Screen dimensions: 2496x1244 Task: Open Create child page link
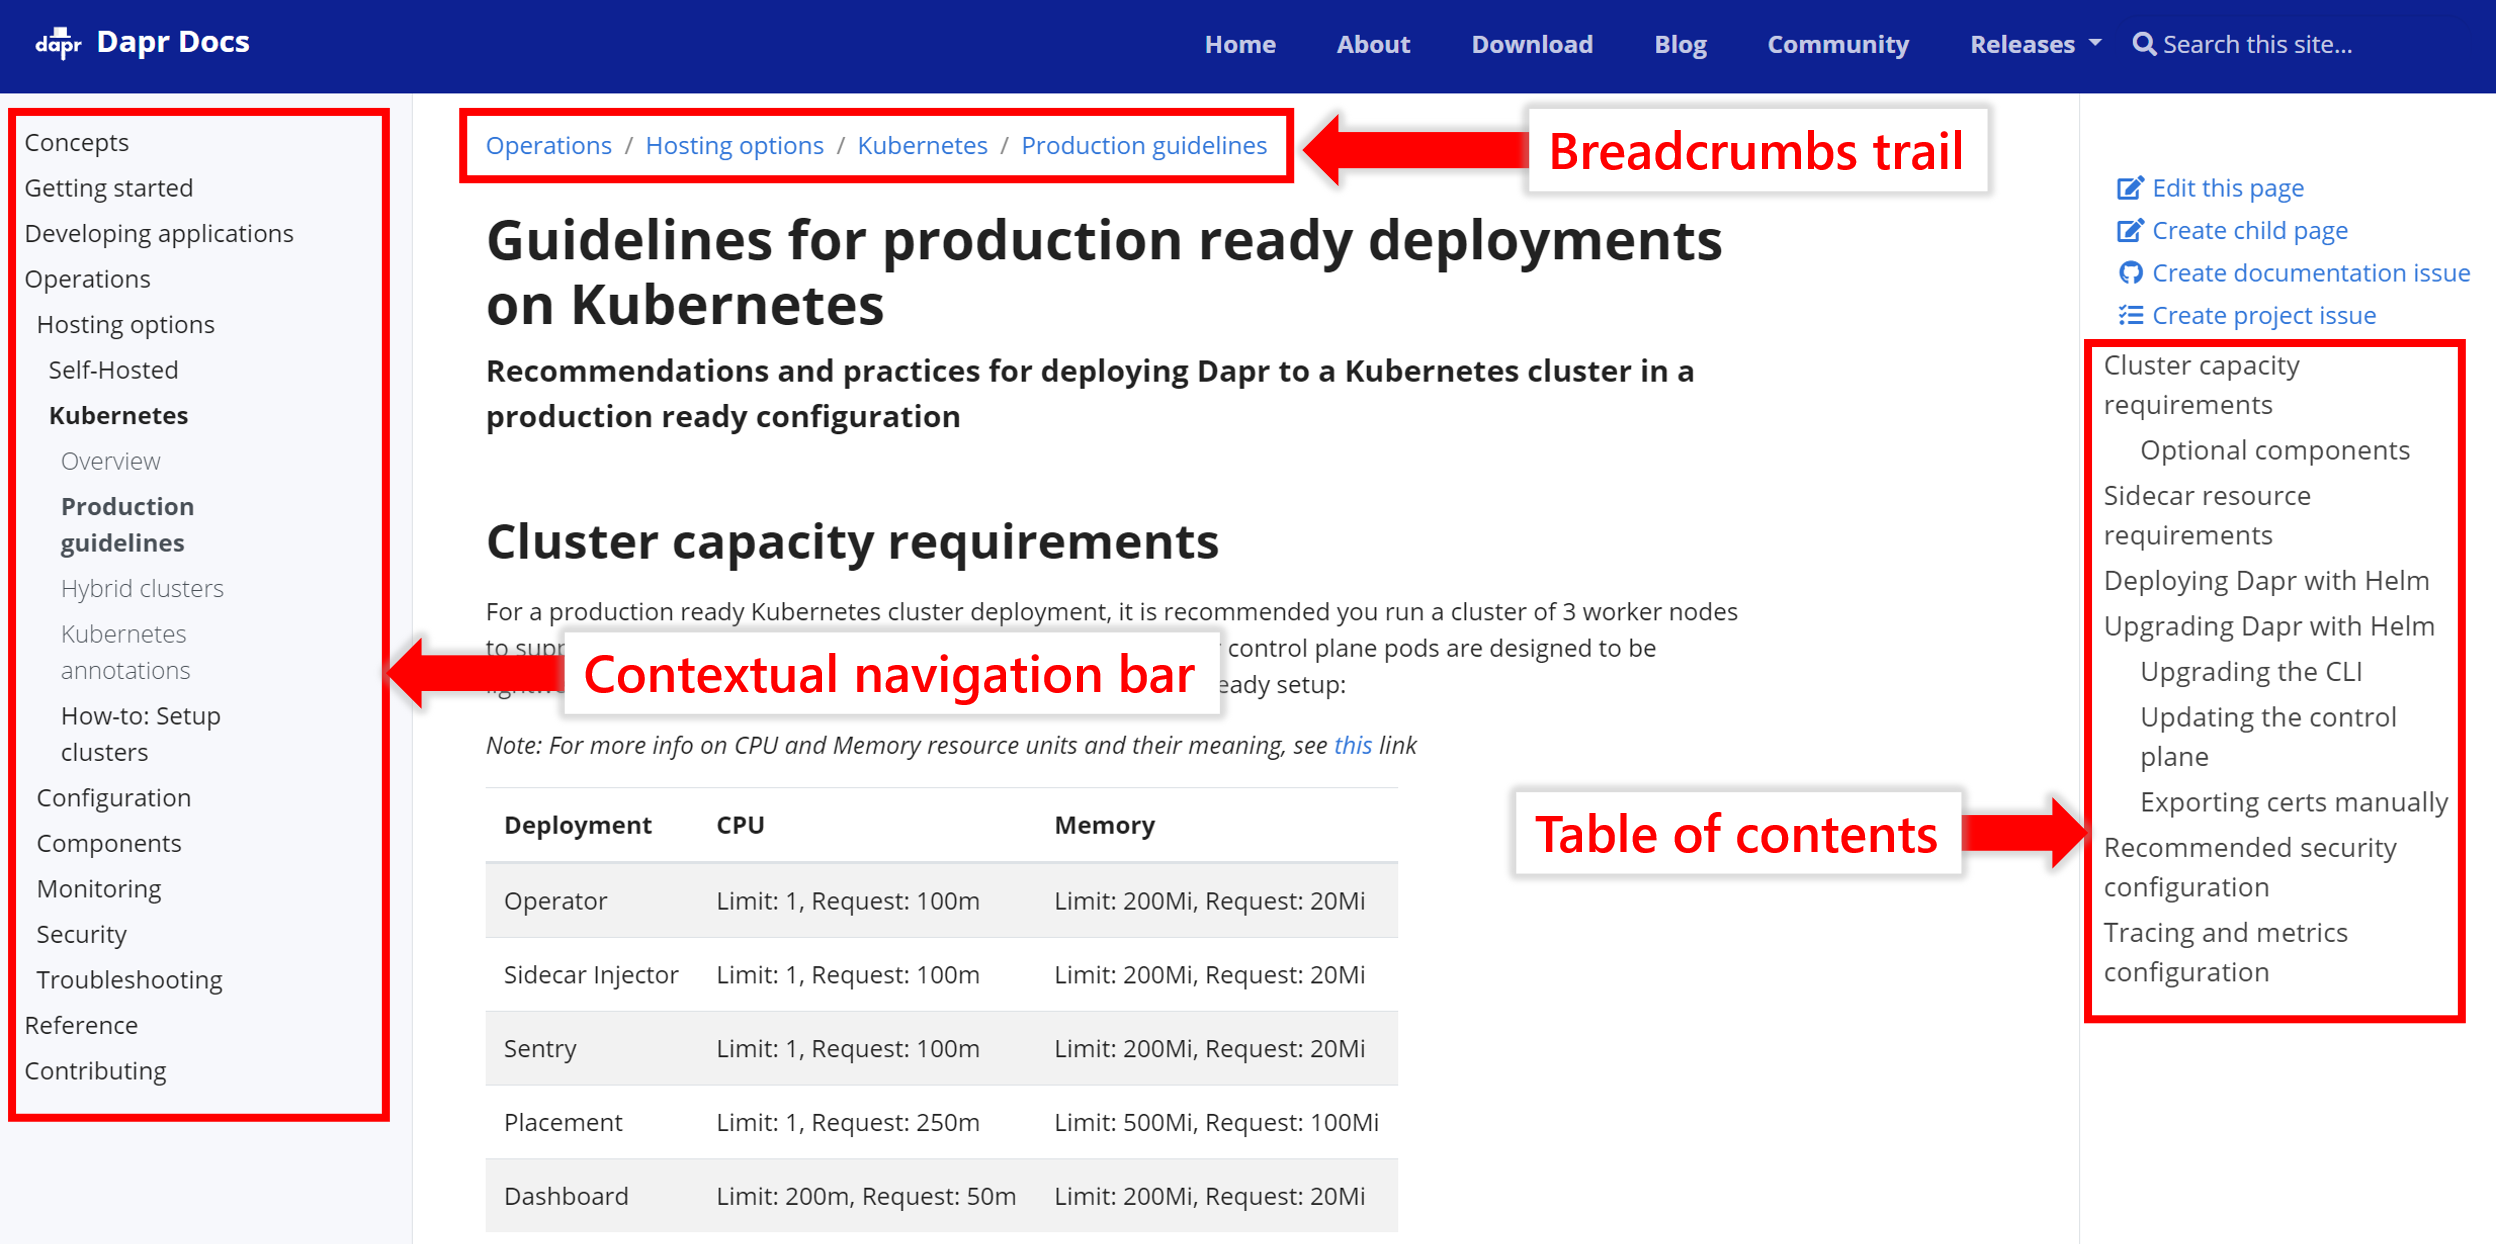click(2249, 231)
